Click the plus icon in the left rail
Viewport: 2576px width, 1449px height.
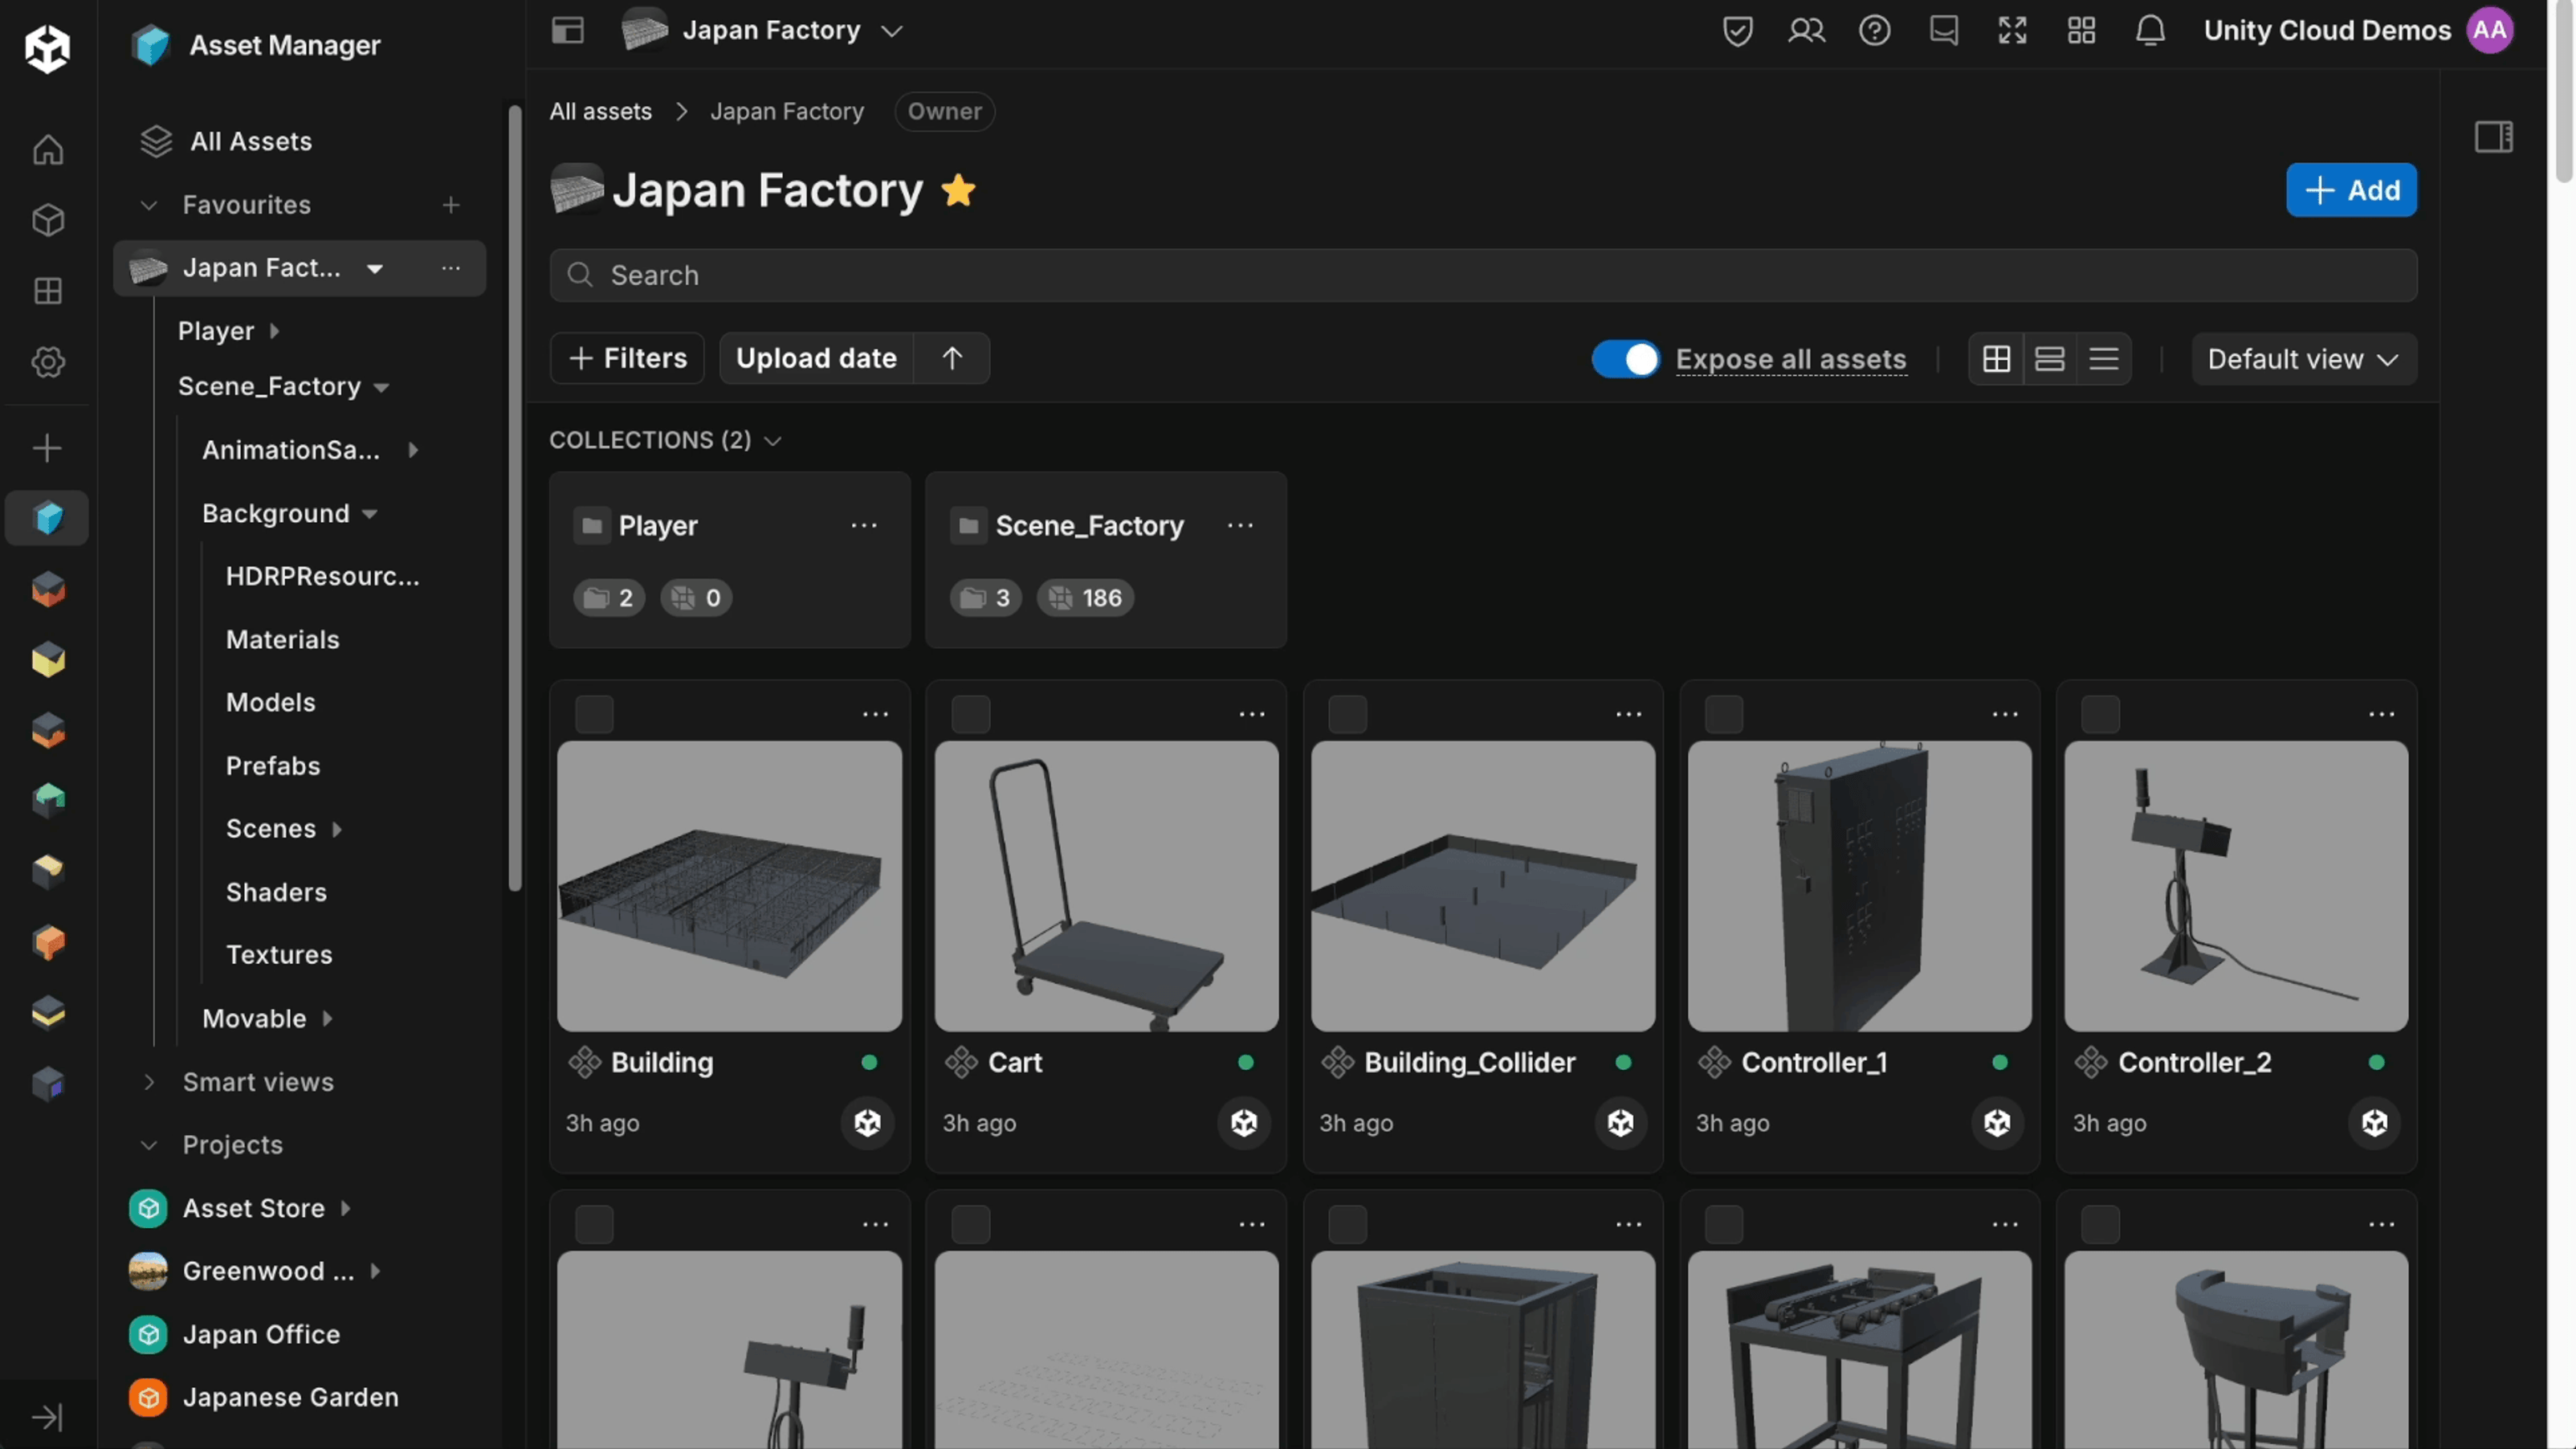tap(47, 447)
